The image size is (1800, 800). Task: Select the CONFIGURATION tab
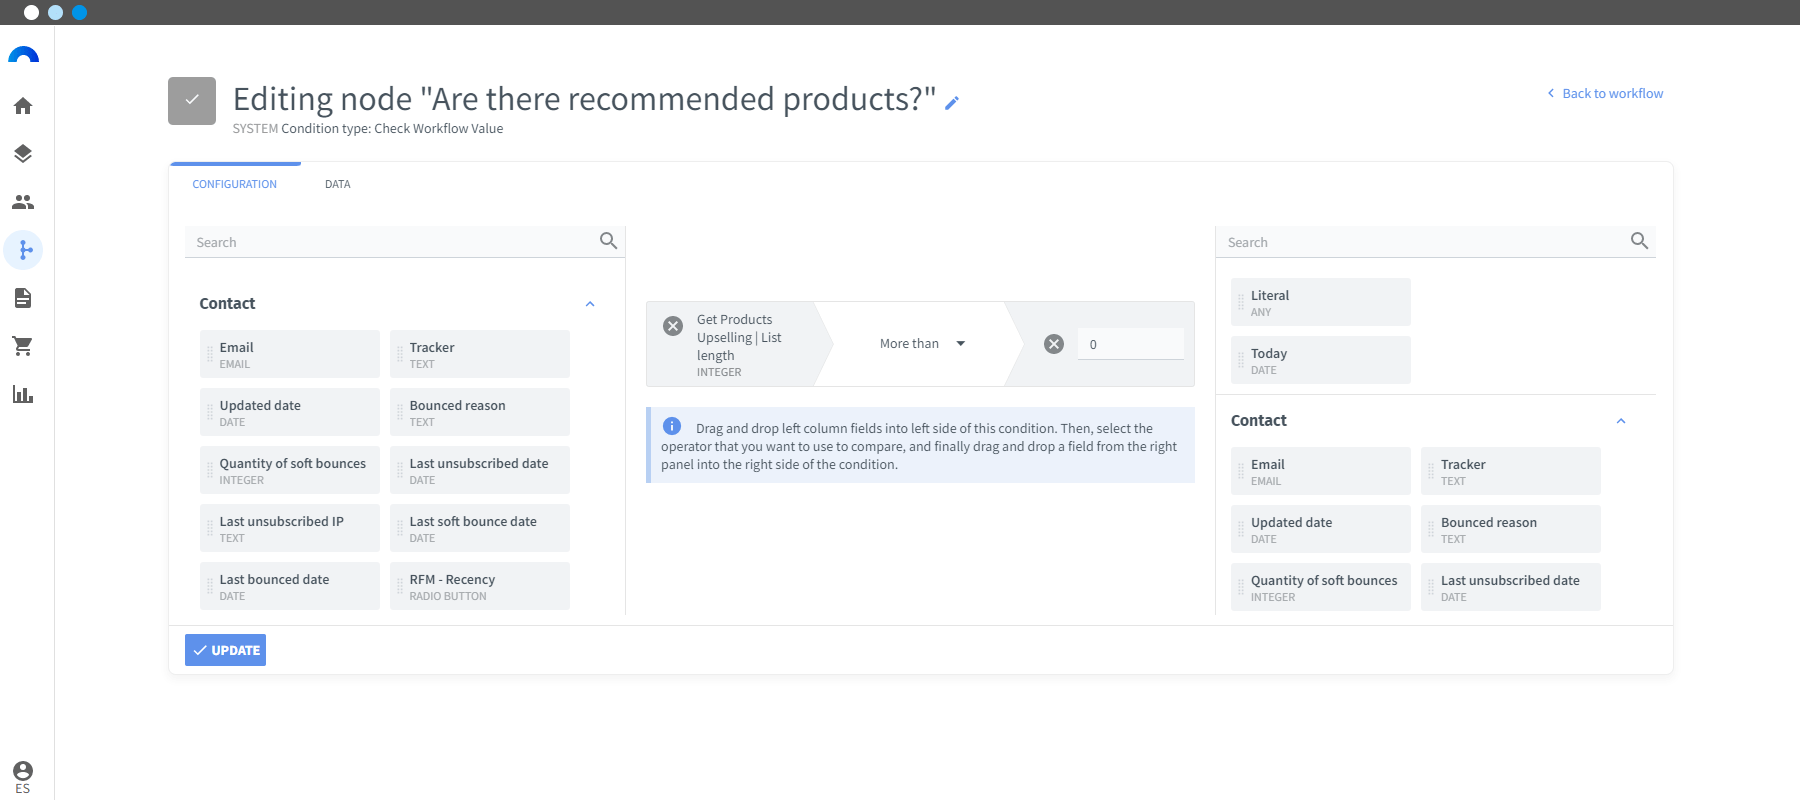235,184
